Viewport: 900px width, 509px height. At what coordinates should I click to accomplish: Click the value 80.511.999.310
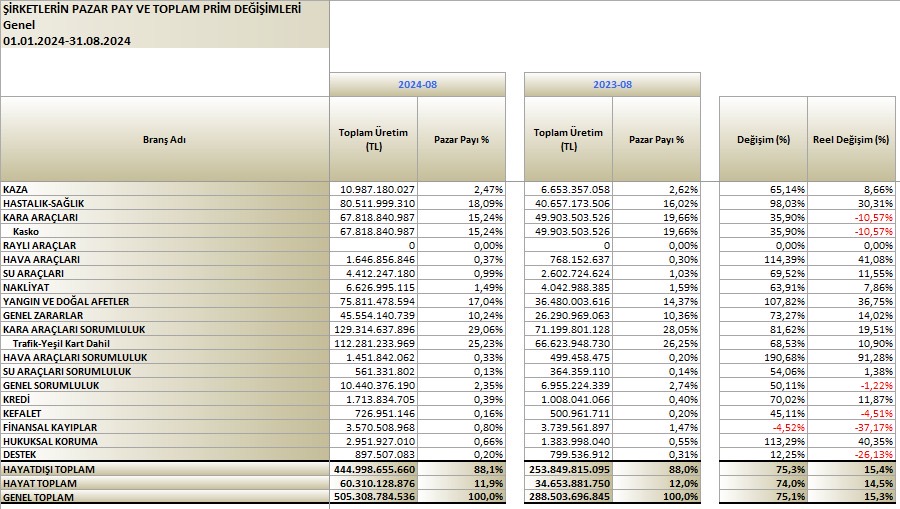coord(377,203)
